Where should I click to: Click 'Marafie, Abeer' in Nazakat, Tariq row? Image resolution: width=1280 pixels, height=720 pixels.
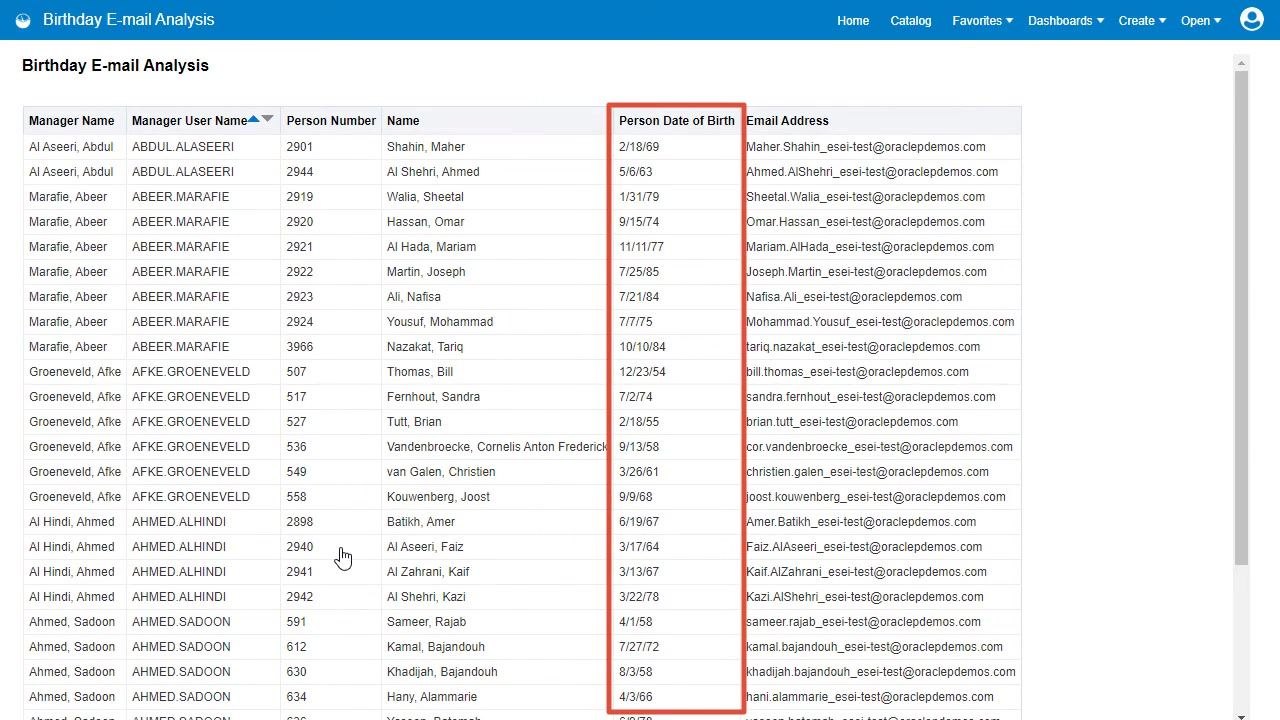click(x=68, y=347)
